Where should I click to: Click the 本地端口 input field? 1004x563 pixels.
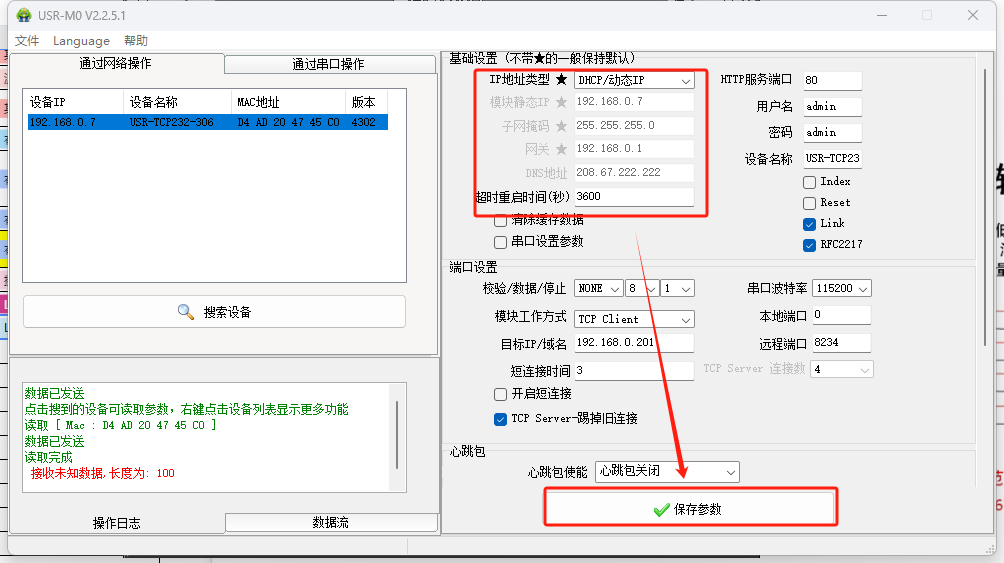tap(841, 315)
